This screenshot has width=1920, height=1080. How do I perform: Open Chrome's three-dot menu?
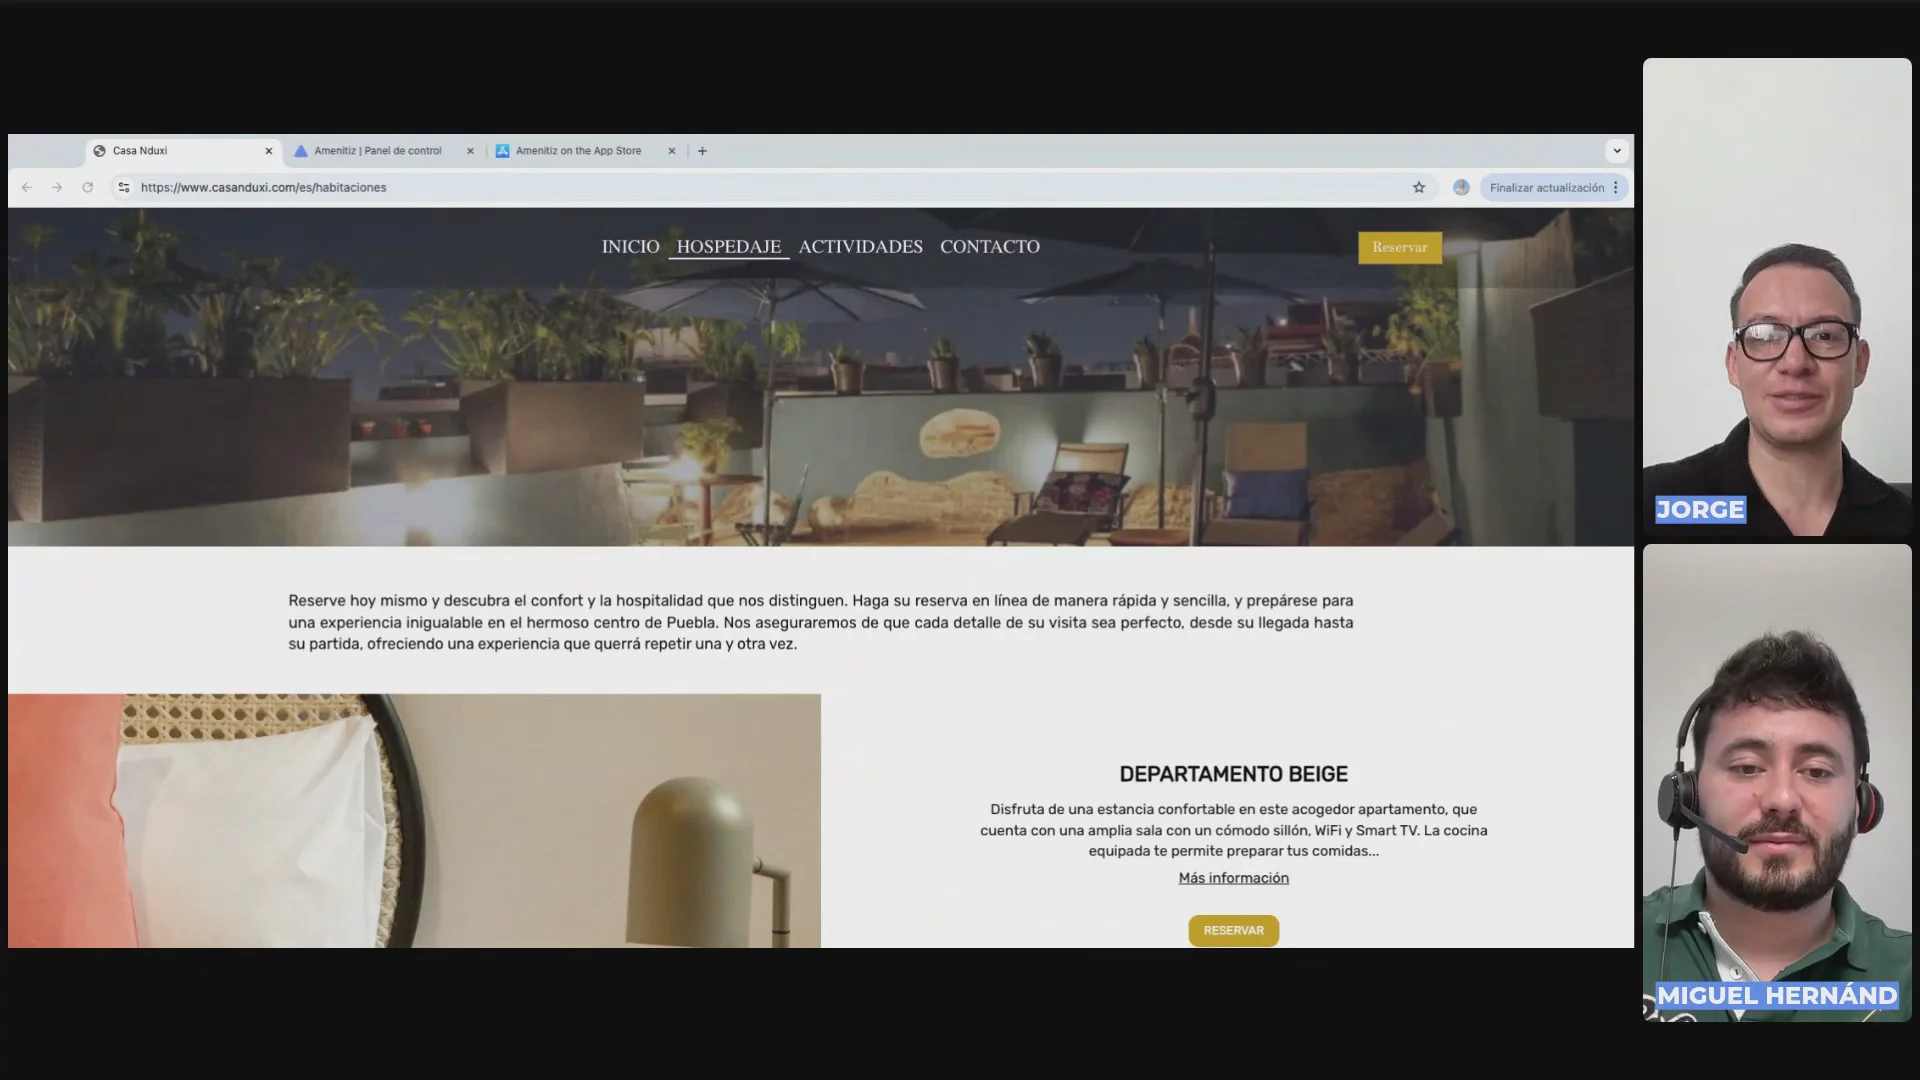(x=1615, y=187)
